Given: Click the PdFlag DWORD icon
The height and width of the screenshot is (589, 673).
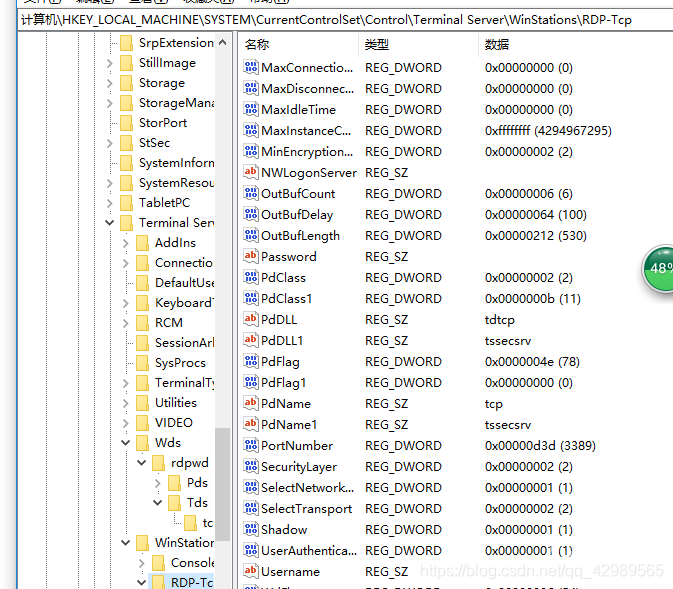Looking at the screenshot, I should click(251, 361).
